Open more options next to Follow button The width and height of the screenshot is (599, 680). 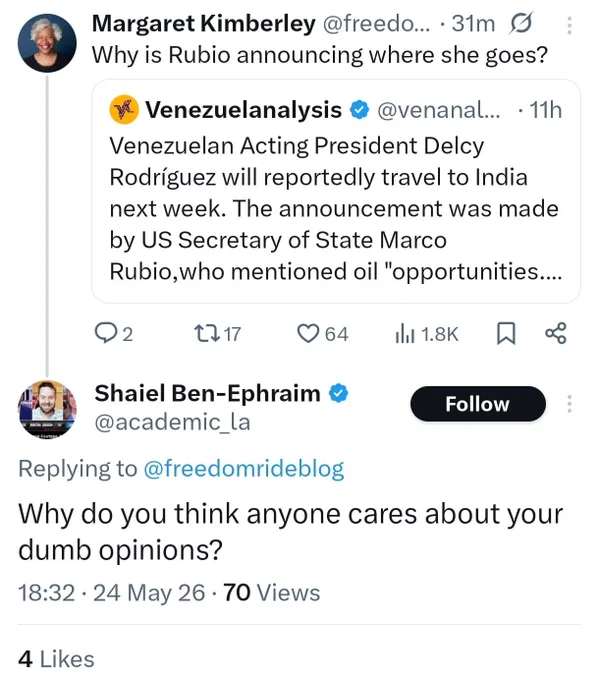tap(570, 404)
